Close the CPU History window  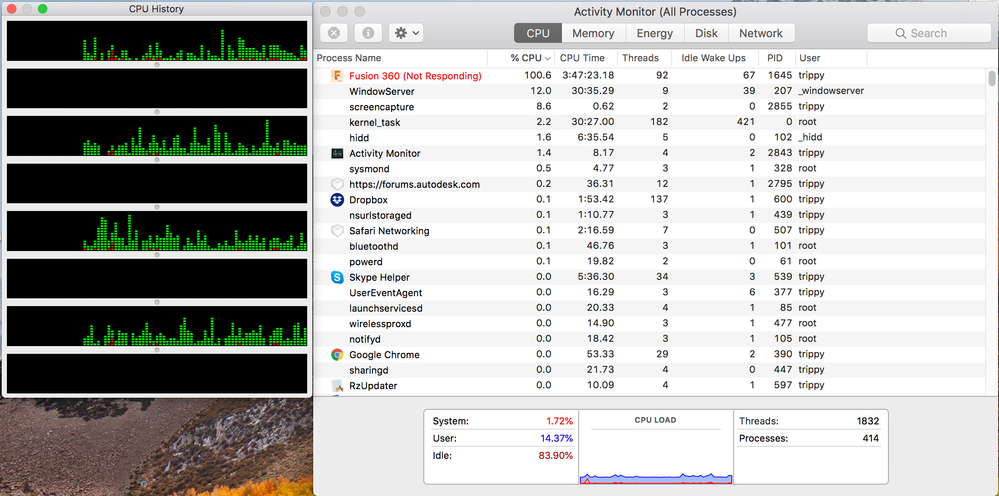click(11, 9)
